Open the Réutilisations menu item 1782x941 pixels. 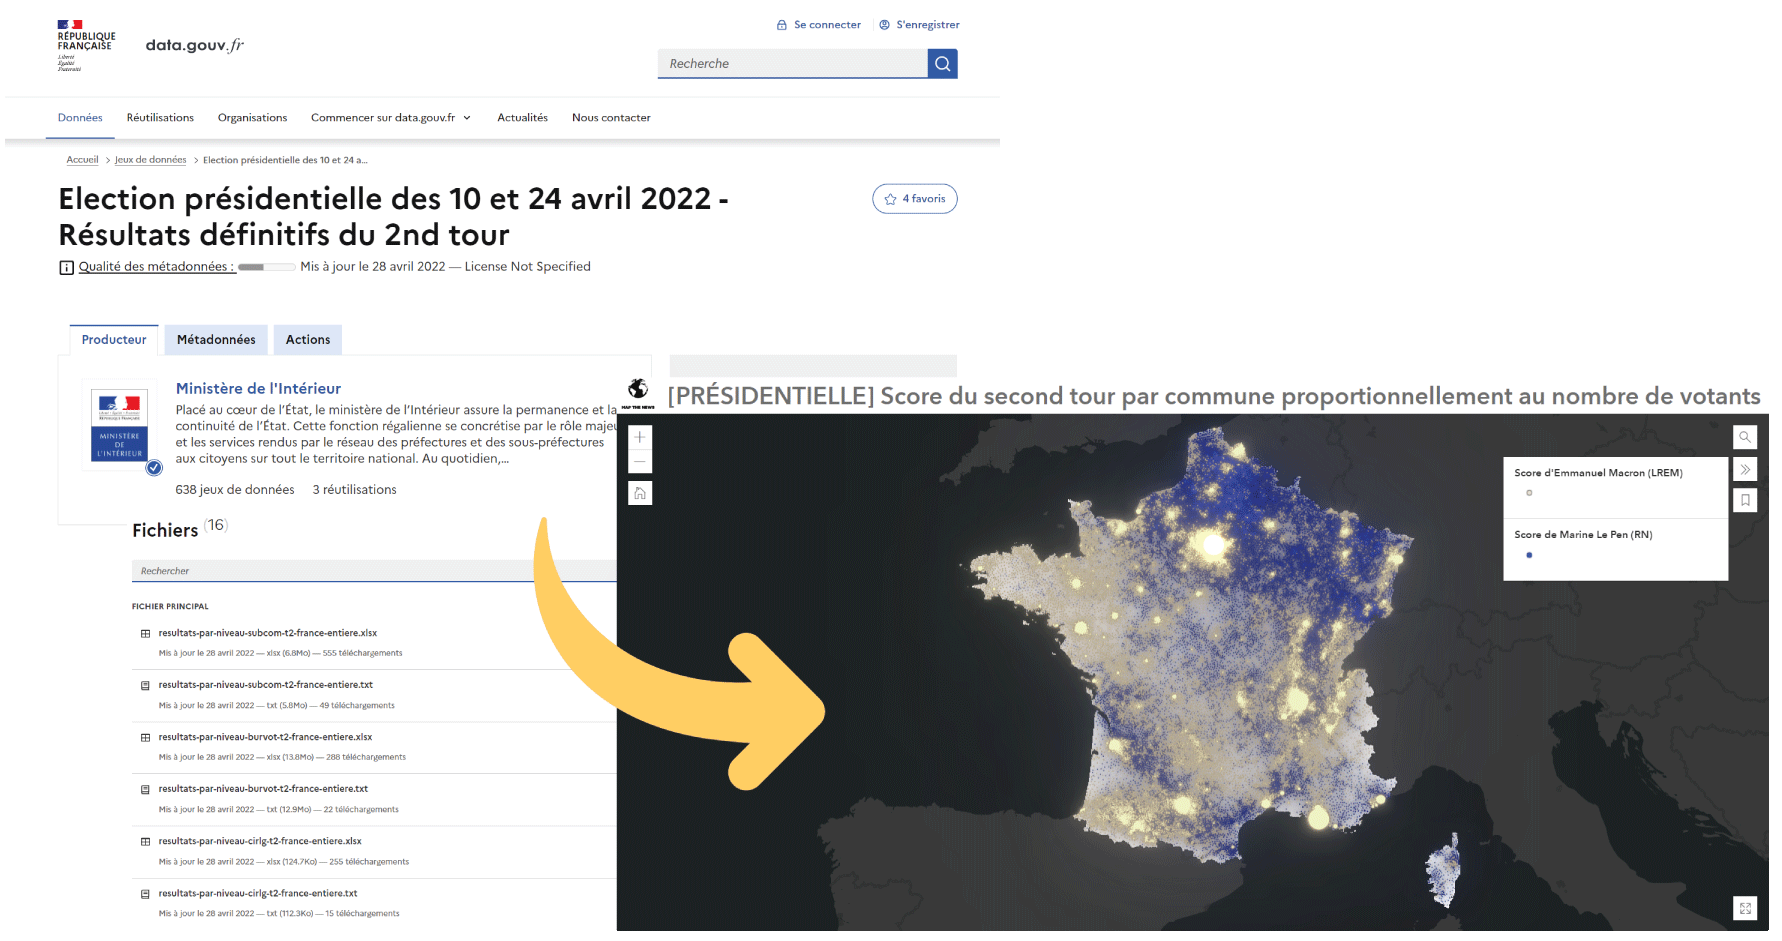(161, 118)
